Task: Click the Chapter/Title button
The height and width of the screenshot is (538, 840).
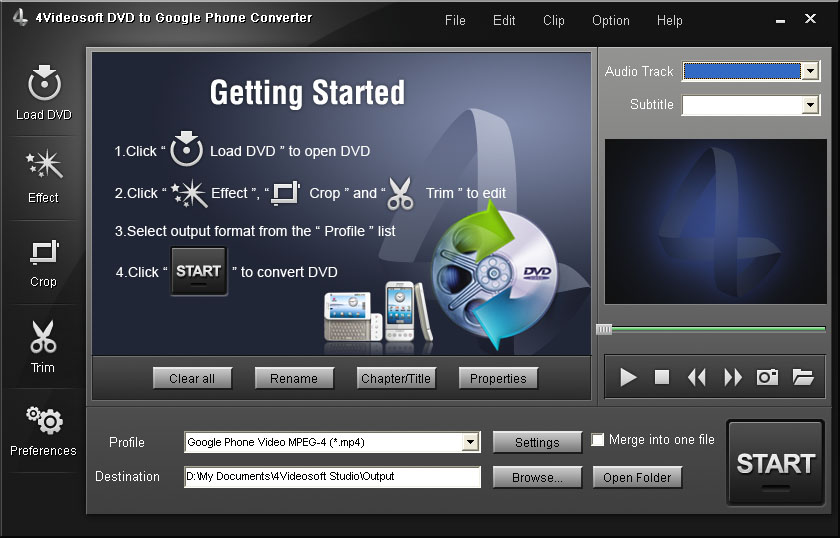Action: pyautogui.click(x=396, y=378)
